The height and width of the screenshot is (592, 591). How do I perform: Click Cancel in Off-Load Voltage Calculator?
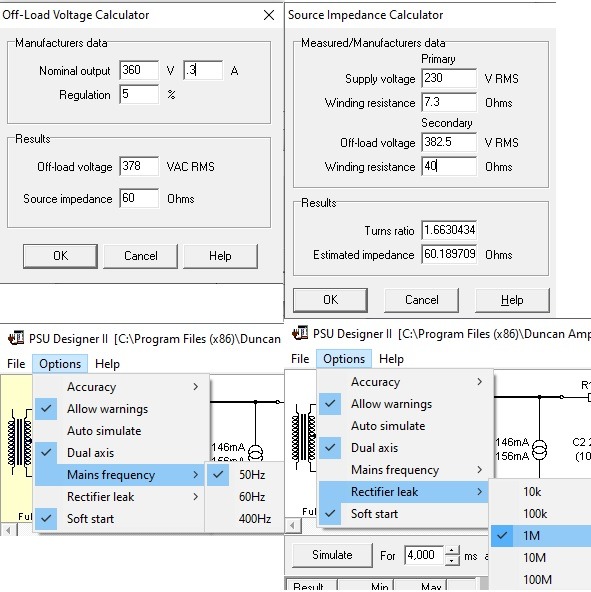pos(140,256)
